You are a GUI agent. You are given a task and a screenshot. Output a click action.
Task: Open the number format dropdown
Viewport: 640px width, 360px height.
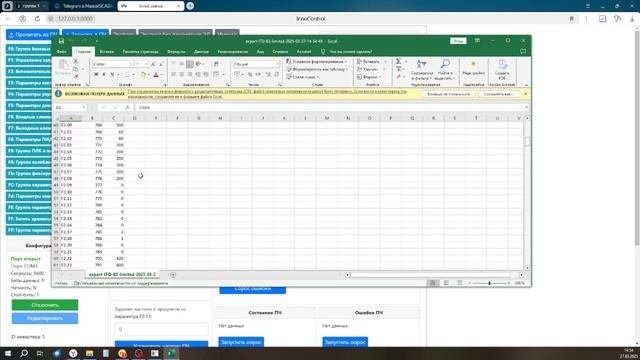(277, 64)
